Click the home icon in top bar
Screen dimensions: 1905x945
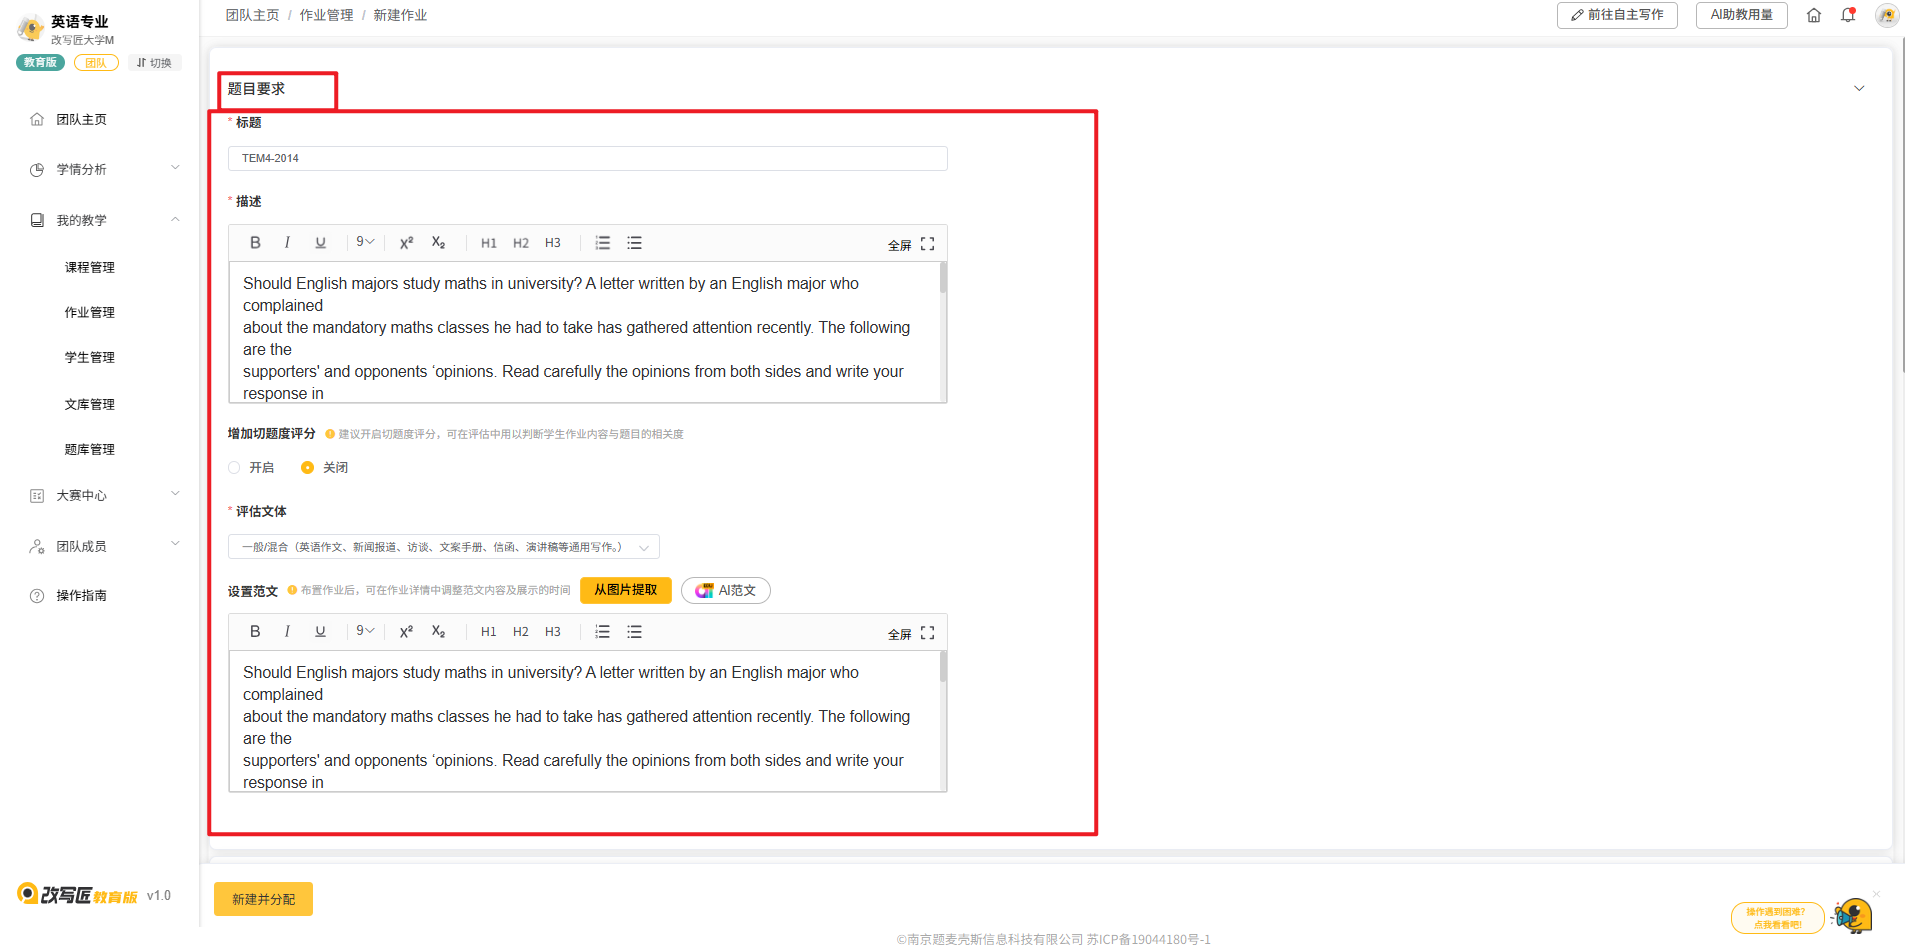click(x=1814, y=15)
